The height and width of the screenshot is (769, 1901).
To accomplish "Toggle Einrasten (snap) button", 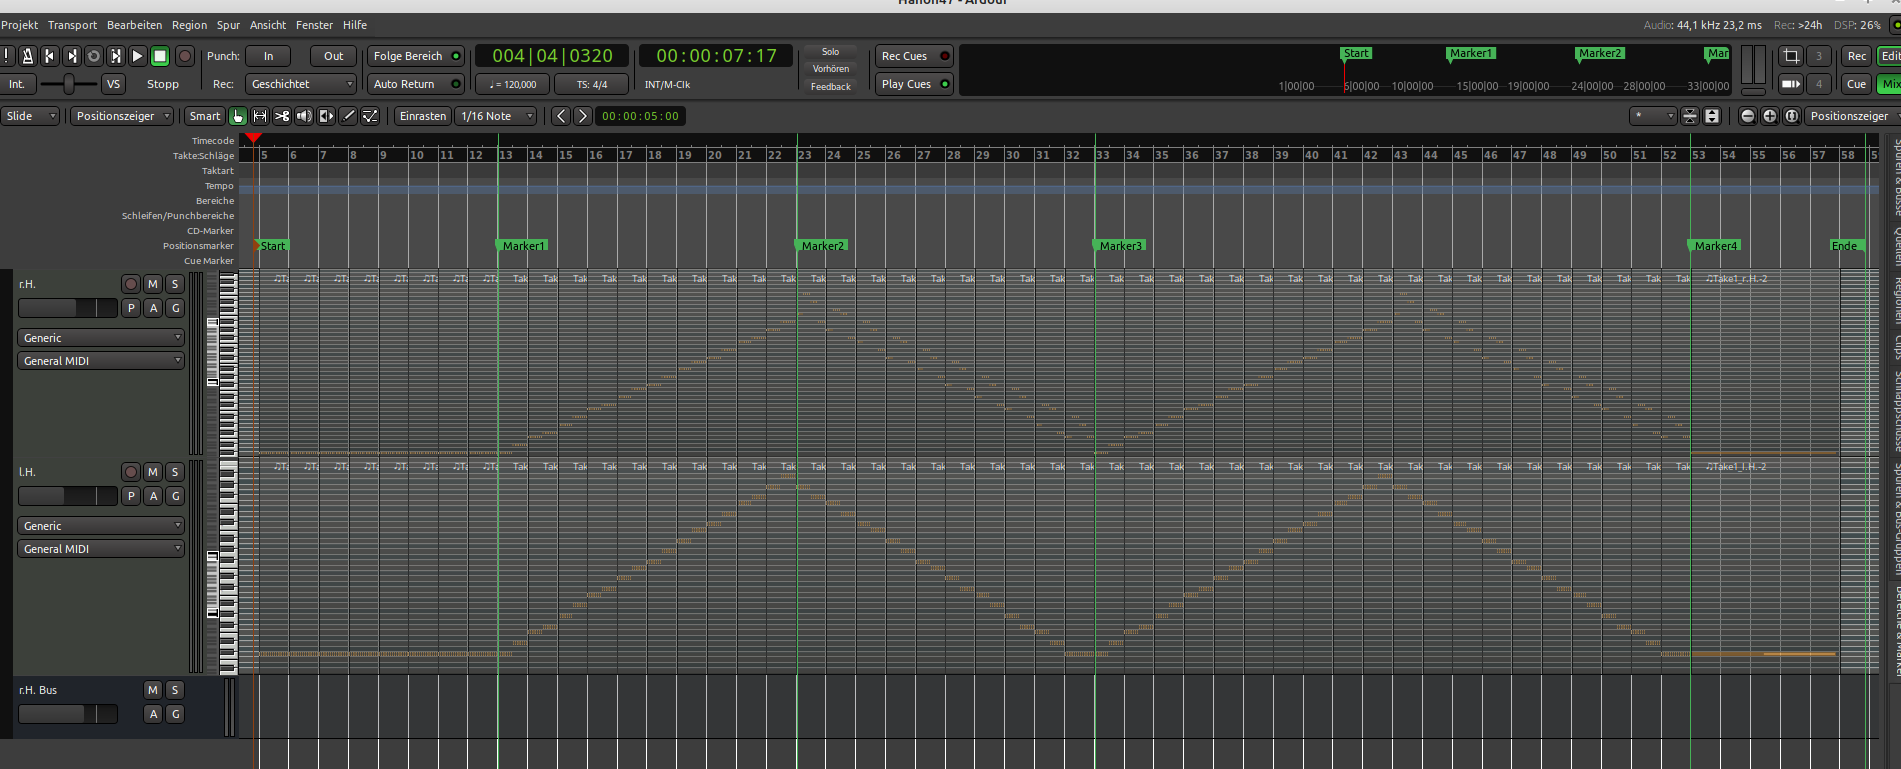I will pyautogui.click(x=423, y=116).
